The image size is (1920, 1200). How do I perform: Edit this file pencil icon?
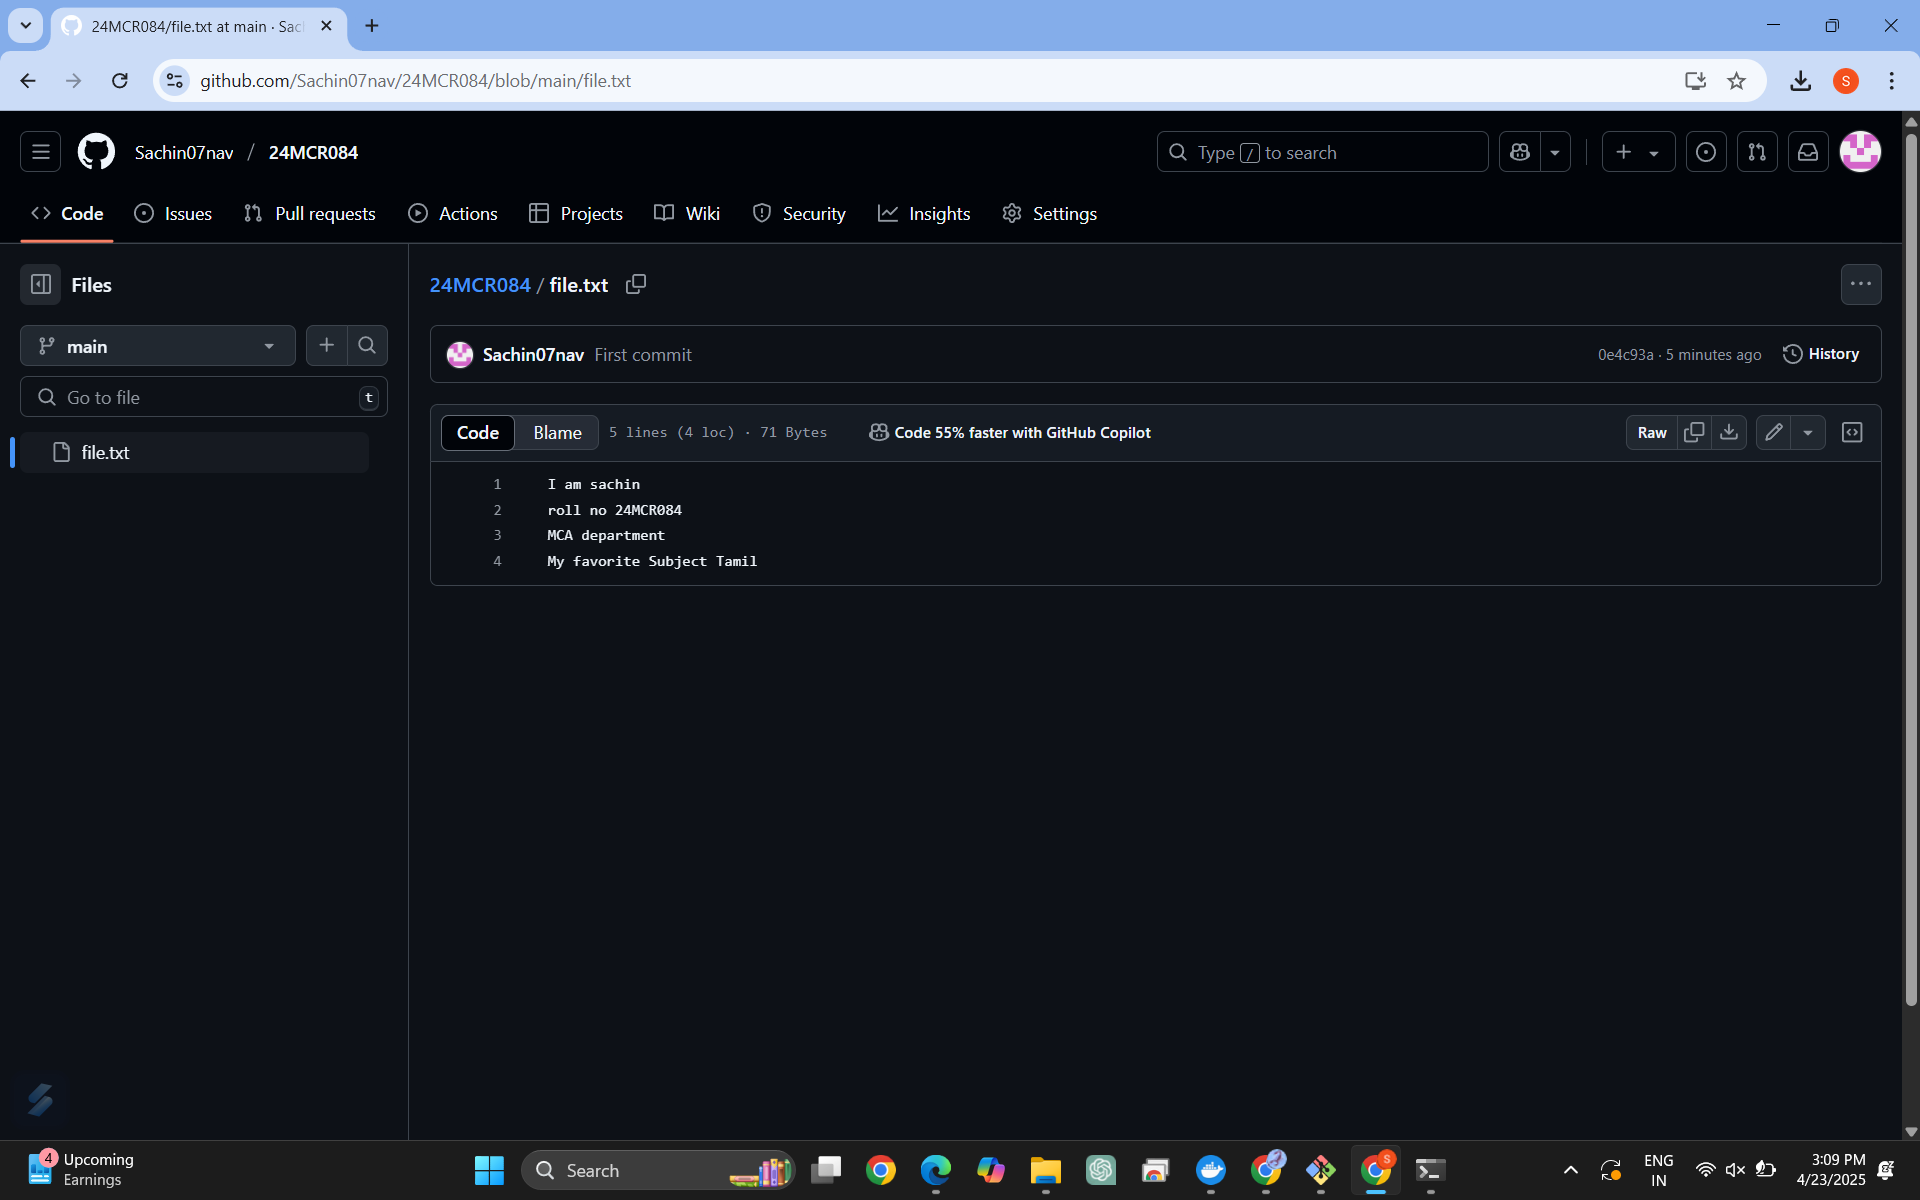click(1774, 433)
